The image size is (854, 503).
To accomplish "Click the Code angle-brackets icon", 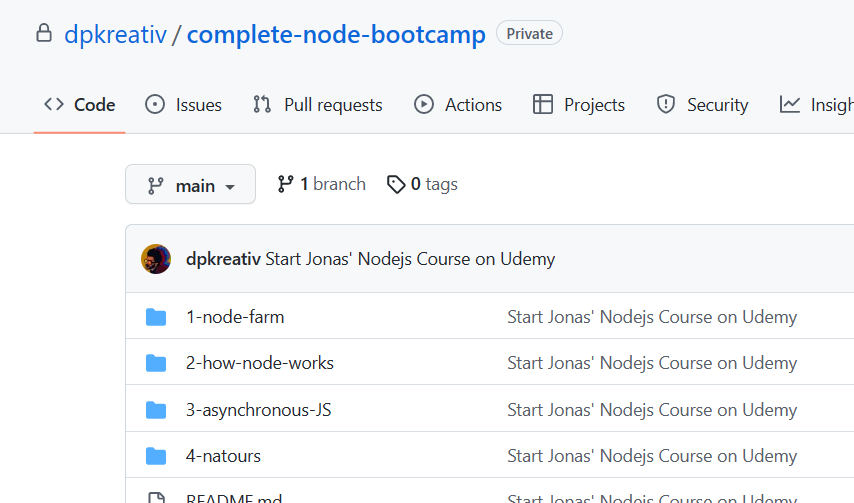I will click(54, 104).
